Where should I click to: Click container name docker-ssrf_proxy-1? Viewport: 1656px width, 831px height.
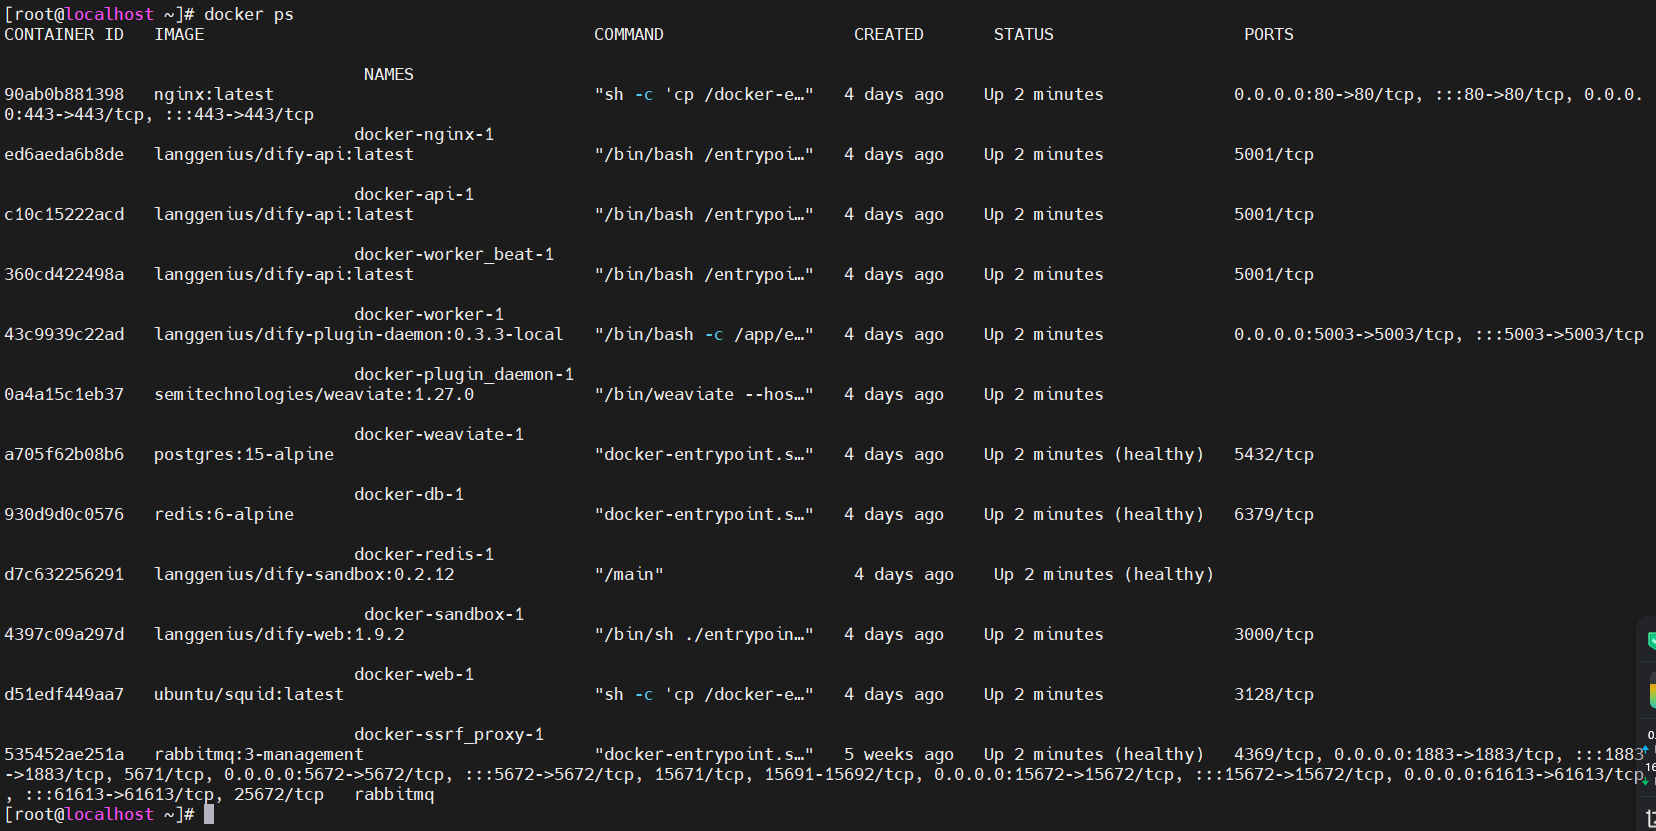[x=449, y=734]
